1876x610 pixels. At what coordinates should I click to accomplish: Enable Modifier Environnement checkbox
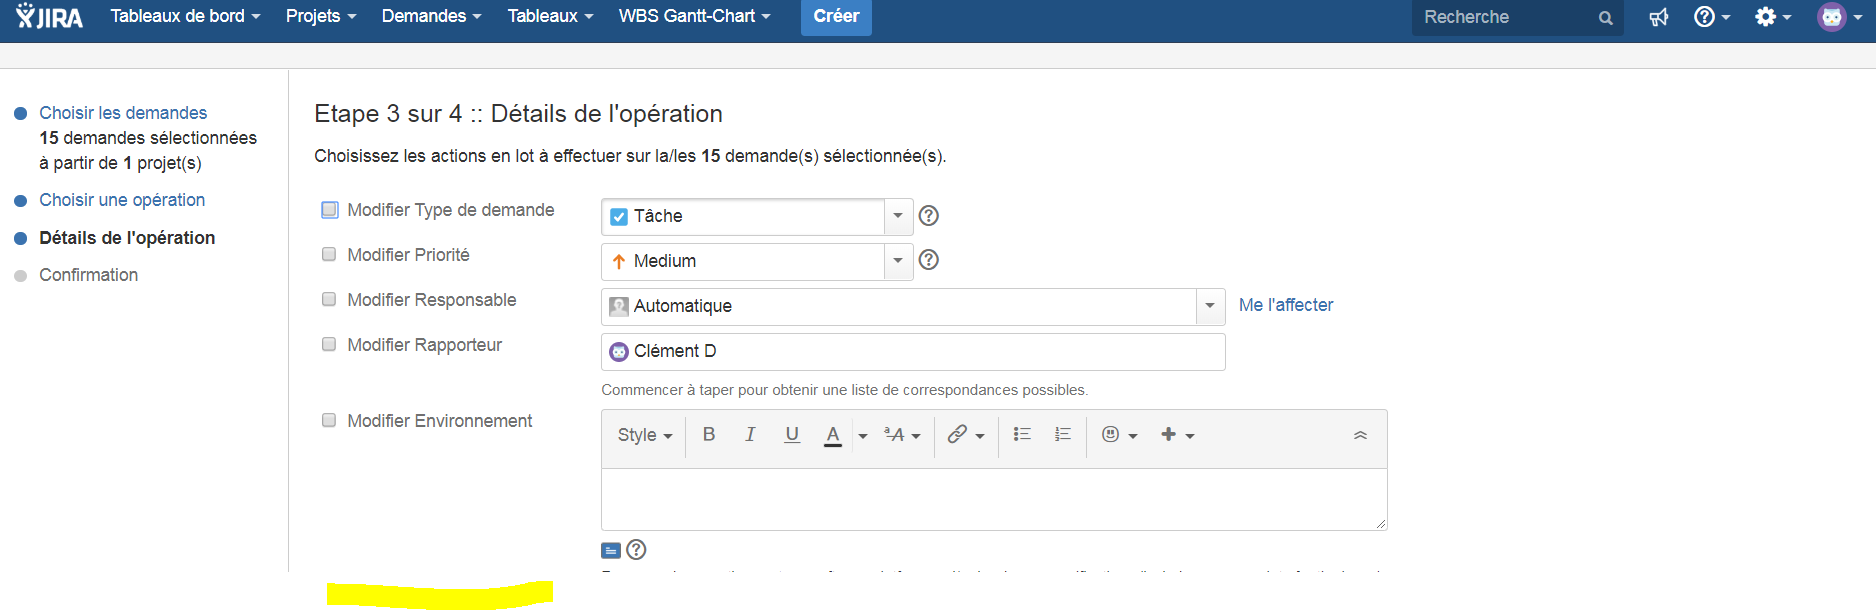(x=329, y=420)
